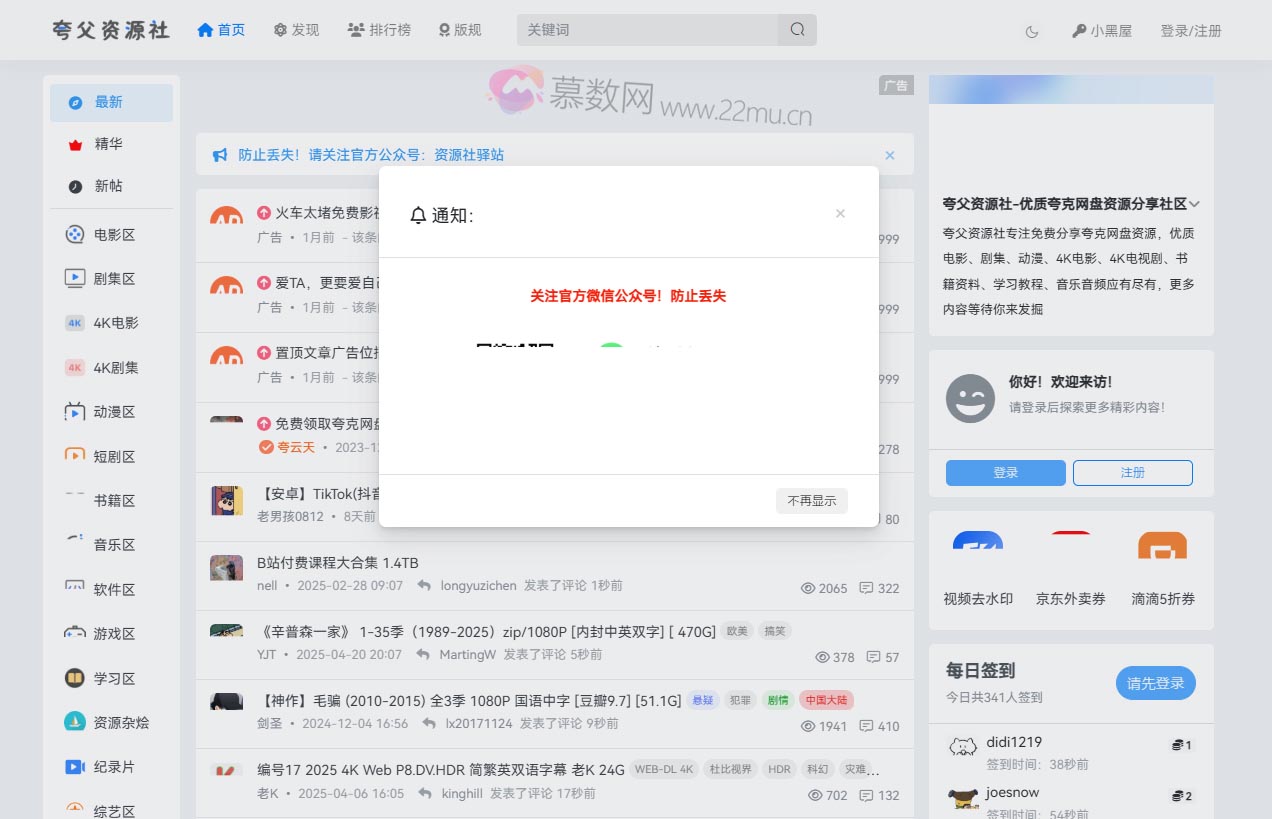The image size is (1272, 819).
Task: Click the 动漫区 section icon
Action: 74,411
